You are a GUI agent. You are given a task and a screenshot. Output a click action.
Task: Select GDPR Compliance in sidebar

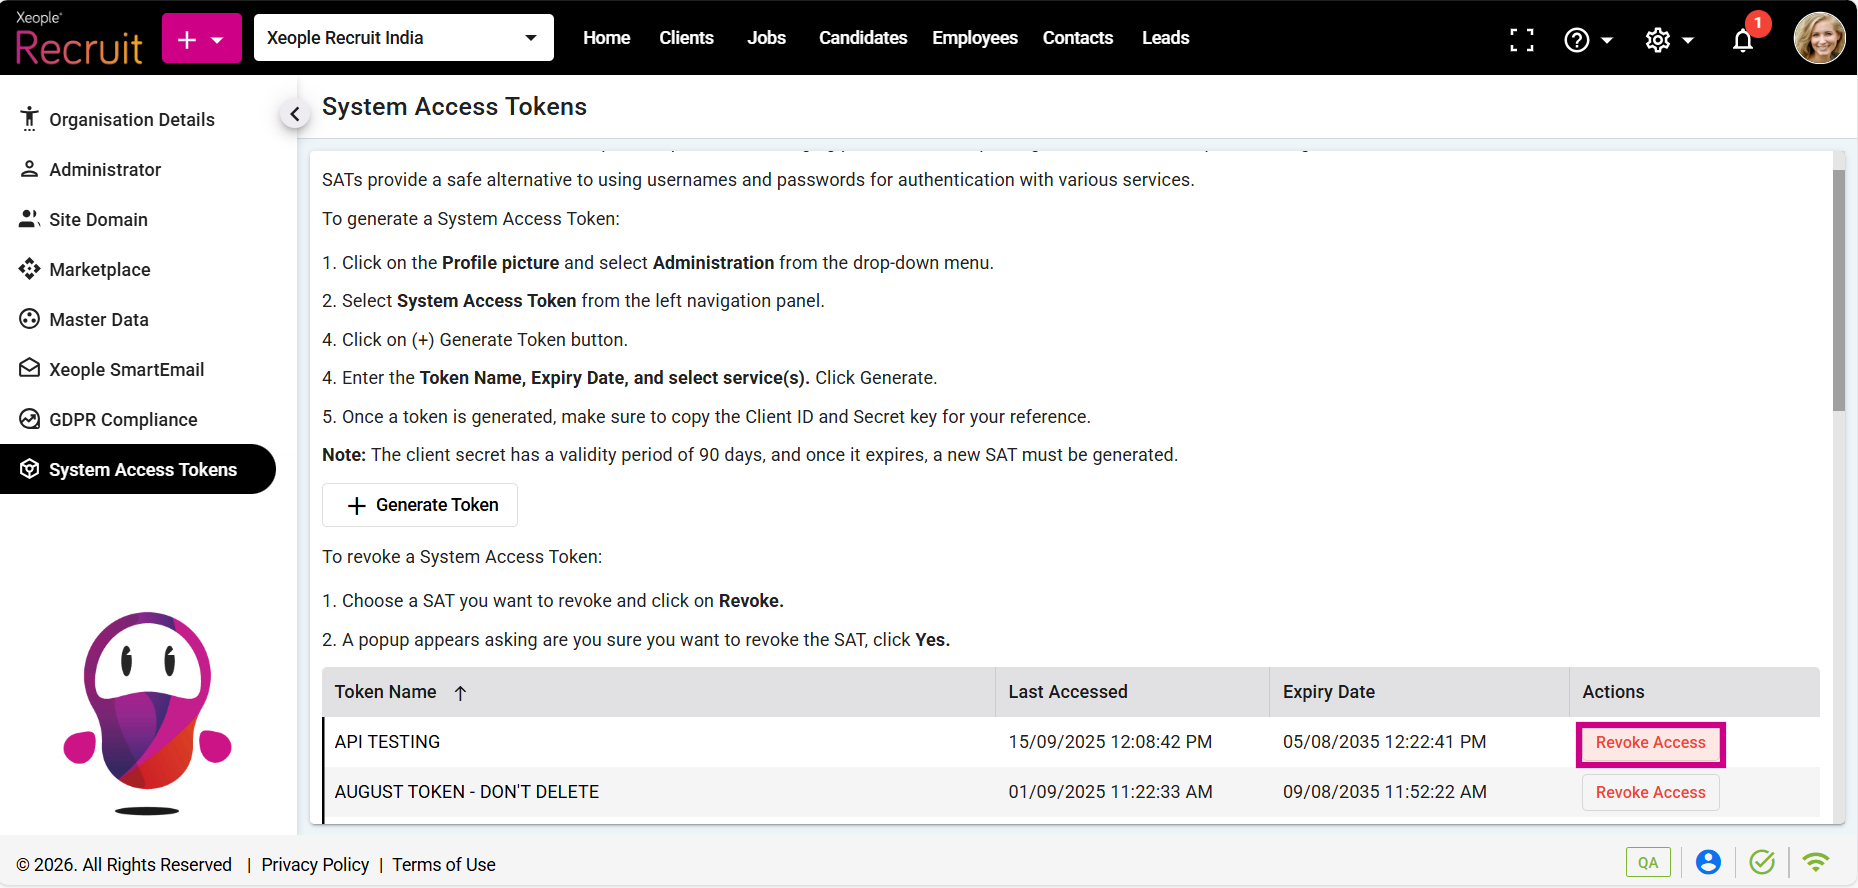pyautogui.click(x=123, y=420)
